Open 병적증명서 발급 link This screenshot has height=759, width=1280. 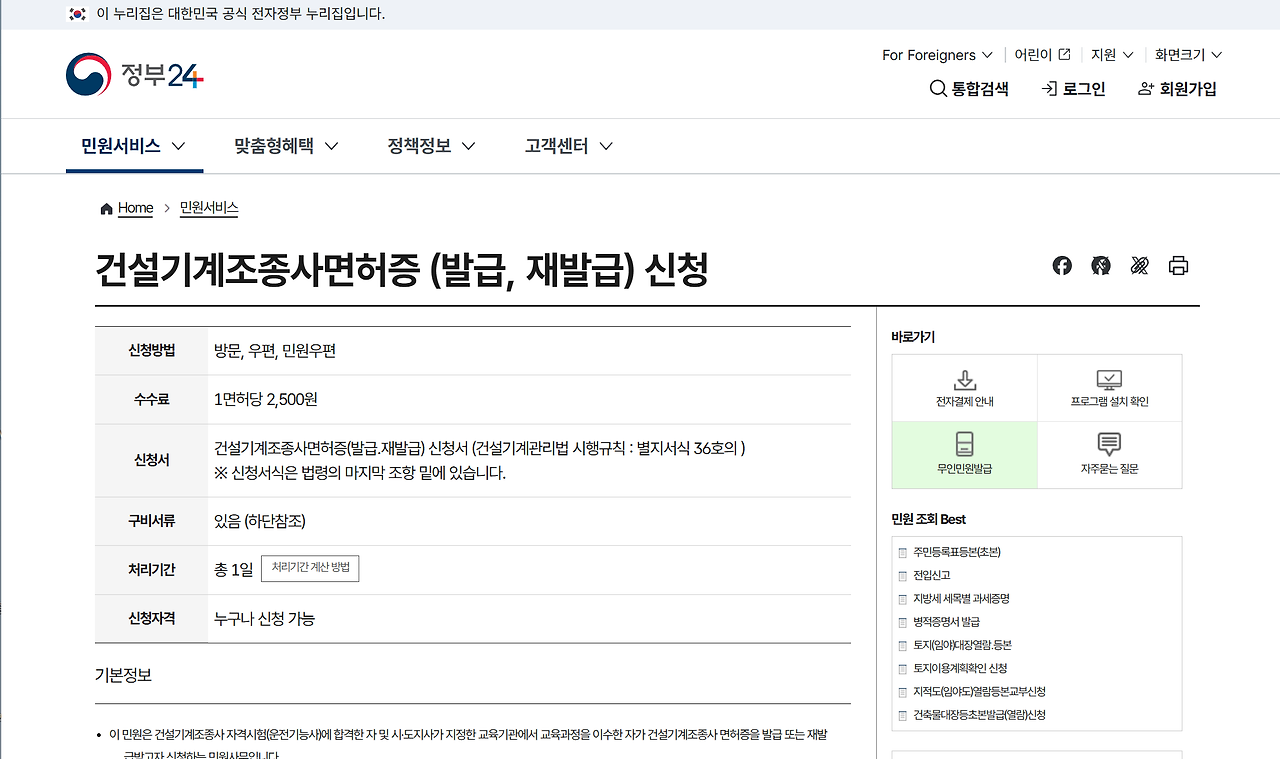click(946, 622)
